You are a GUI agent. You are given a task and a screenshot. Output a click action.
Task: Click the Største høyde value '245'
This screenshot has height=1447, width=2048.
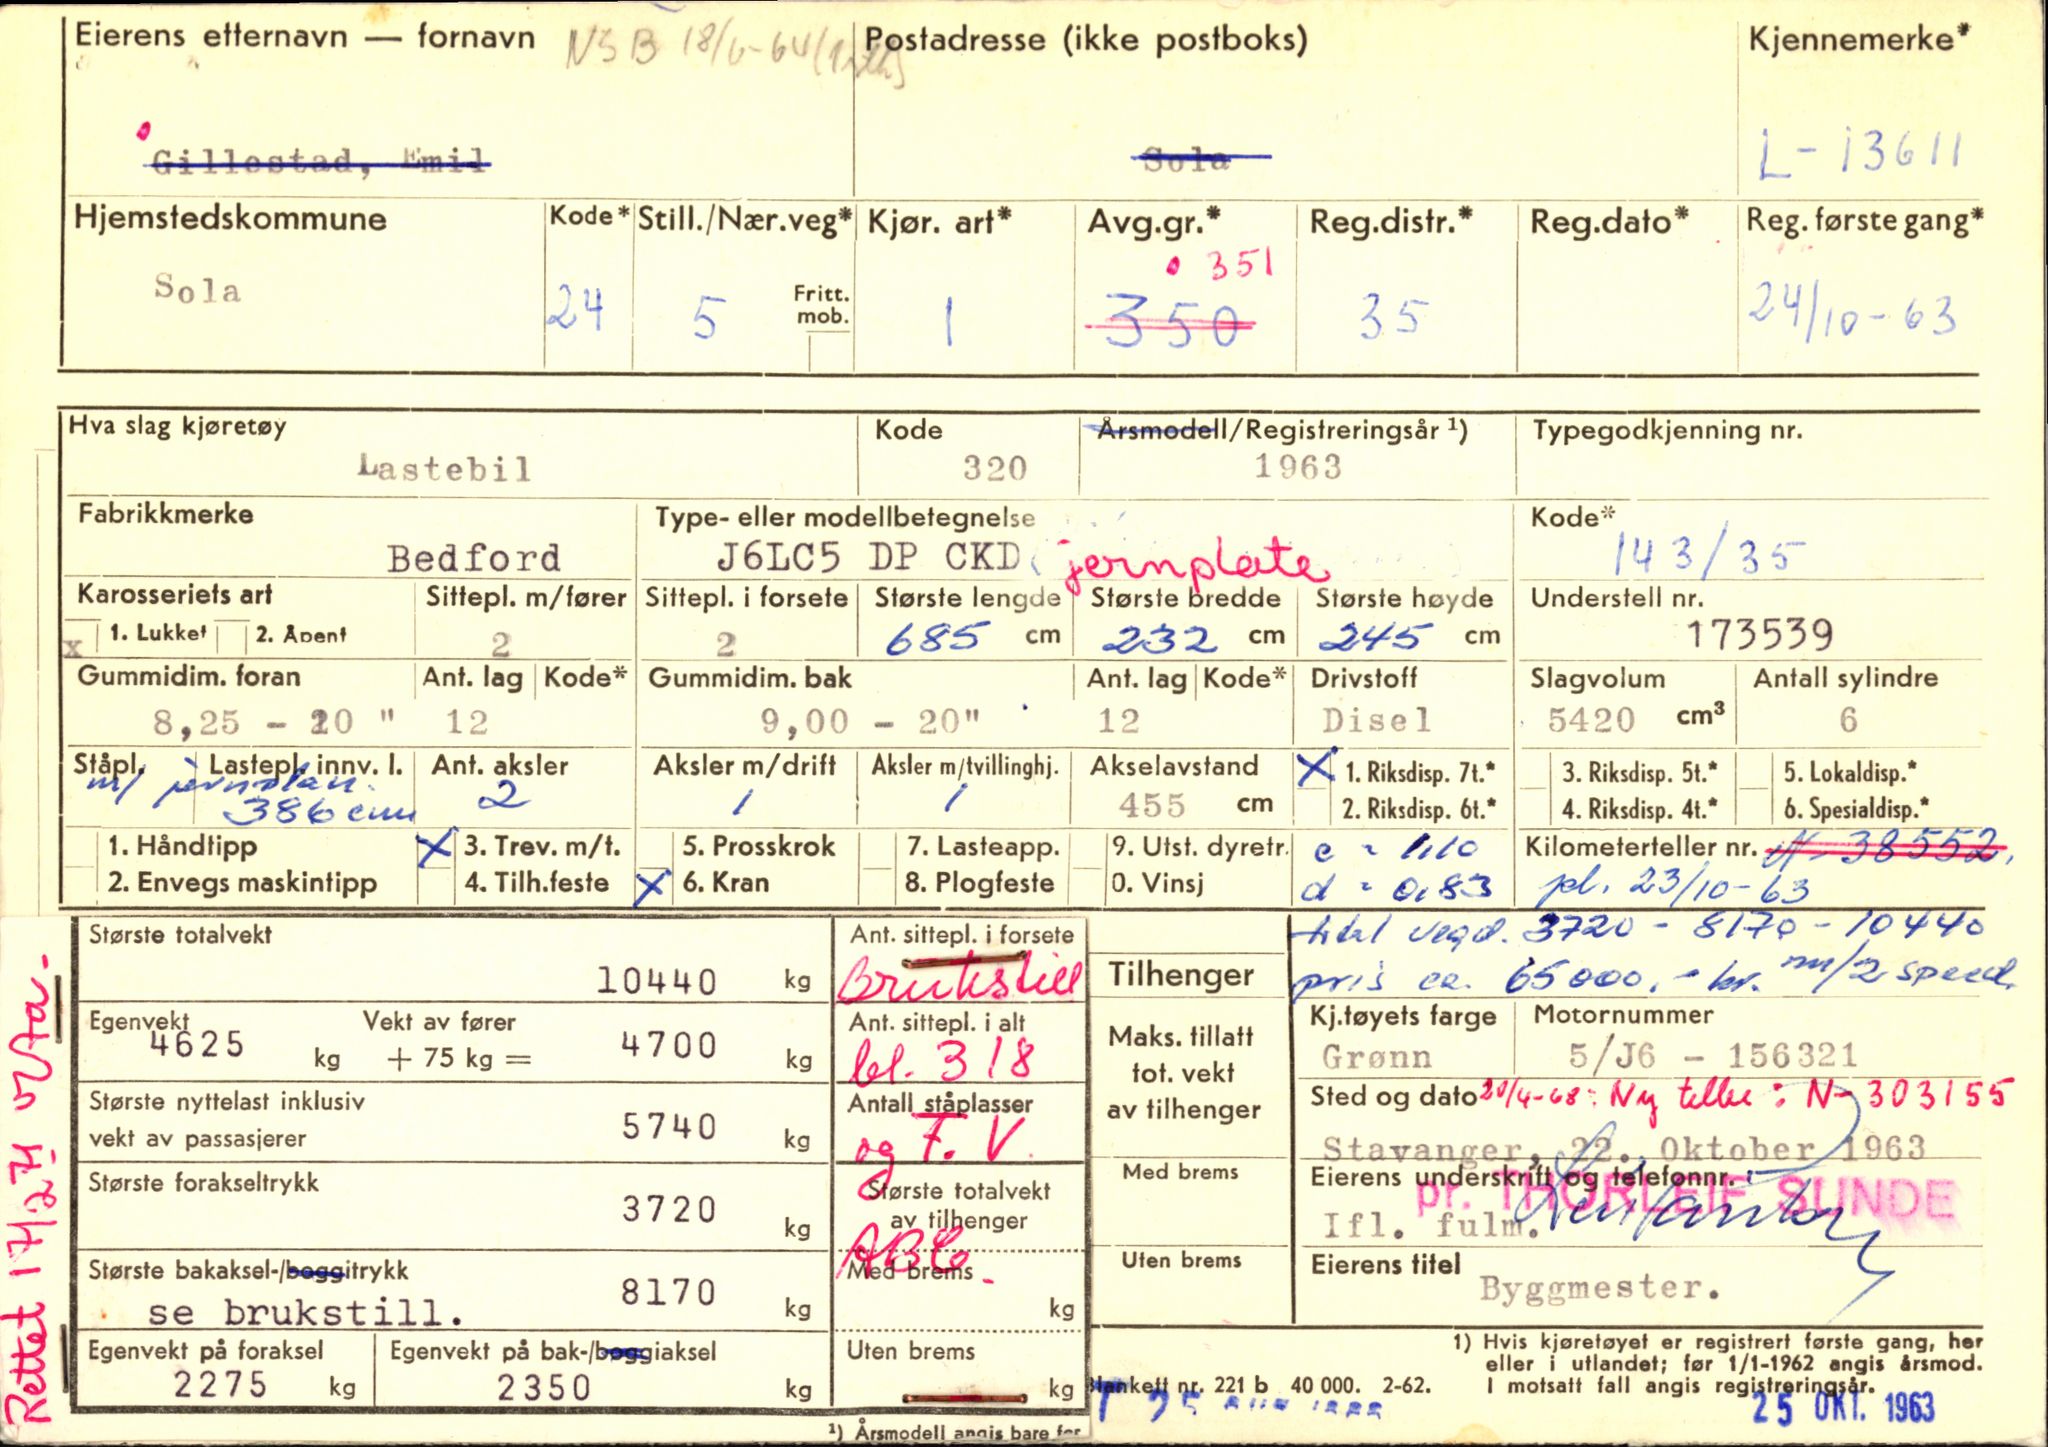1375,636
